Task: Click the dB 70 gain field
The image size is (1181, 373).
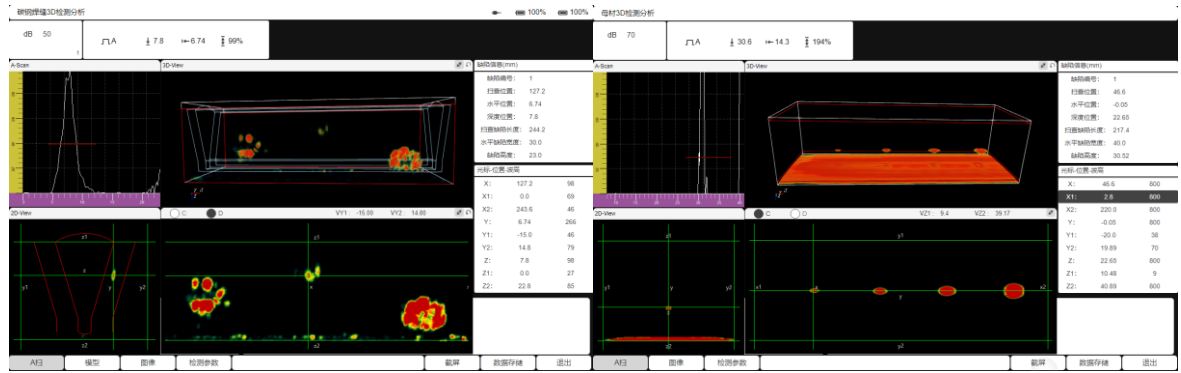Action: 629,40
